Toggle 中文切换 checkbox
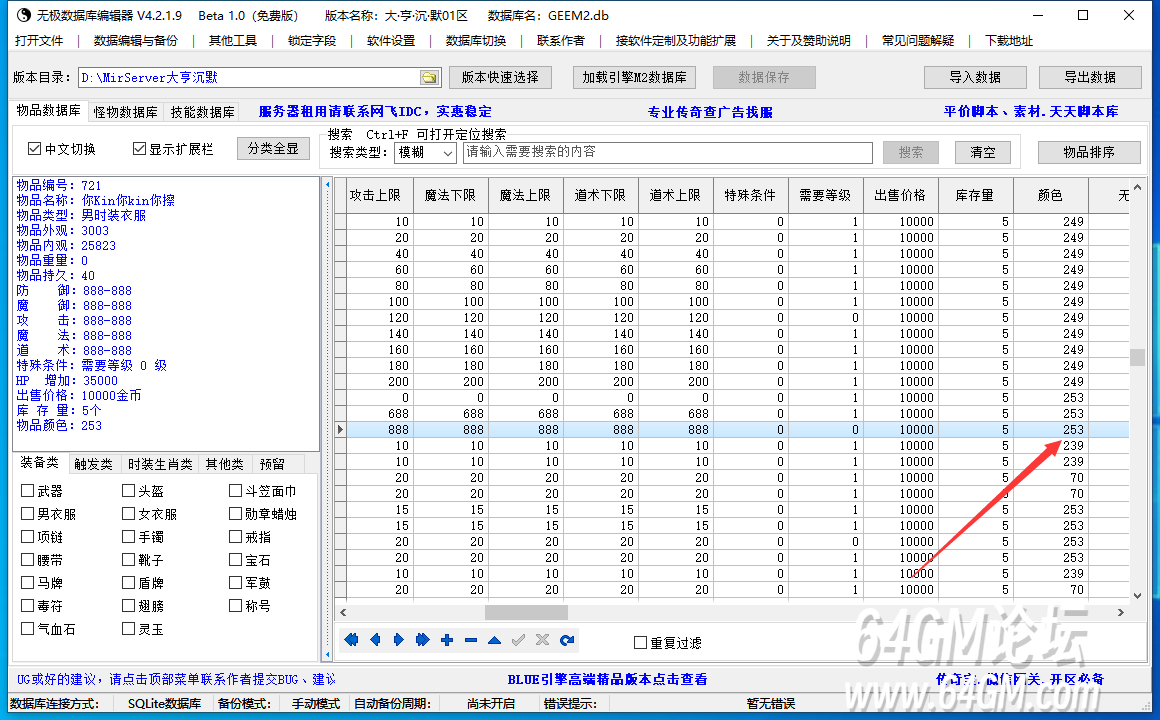 tap(34, 149)
